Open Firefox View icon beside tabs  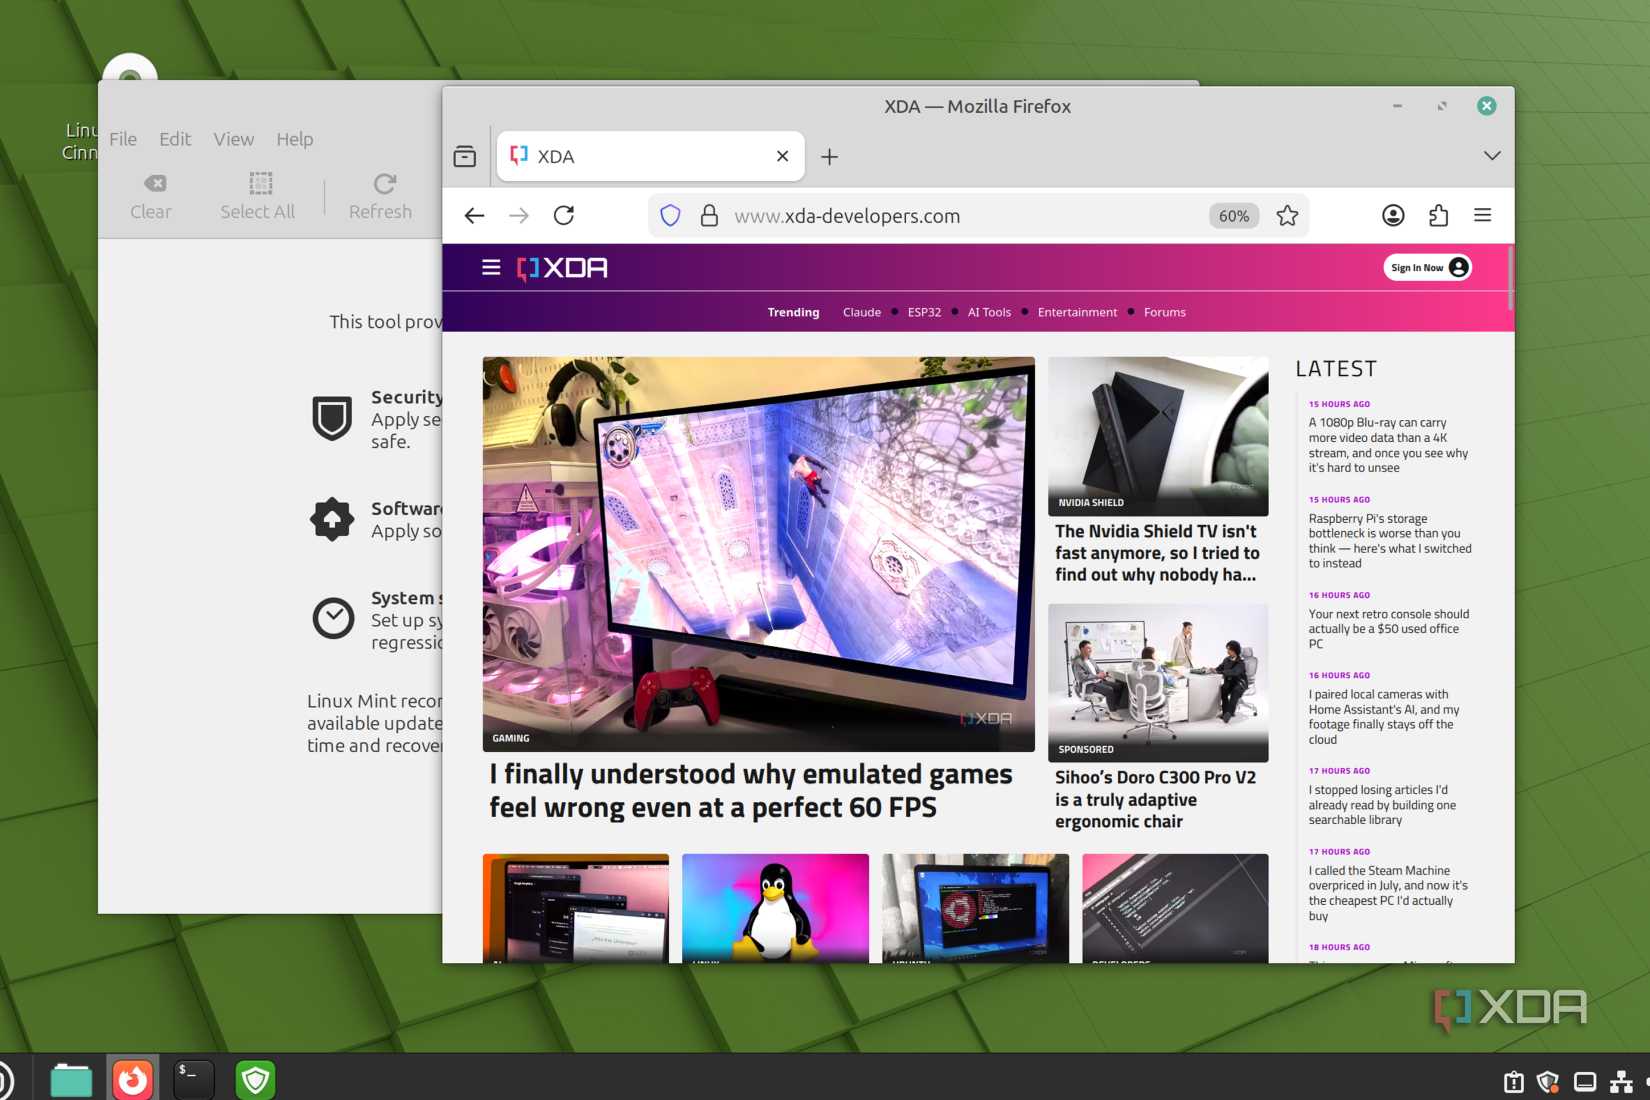click(465, 156)
